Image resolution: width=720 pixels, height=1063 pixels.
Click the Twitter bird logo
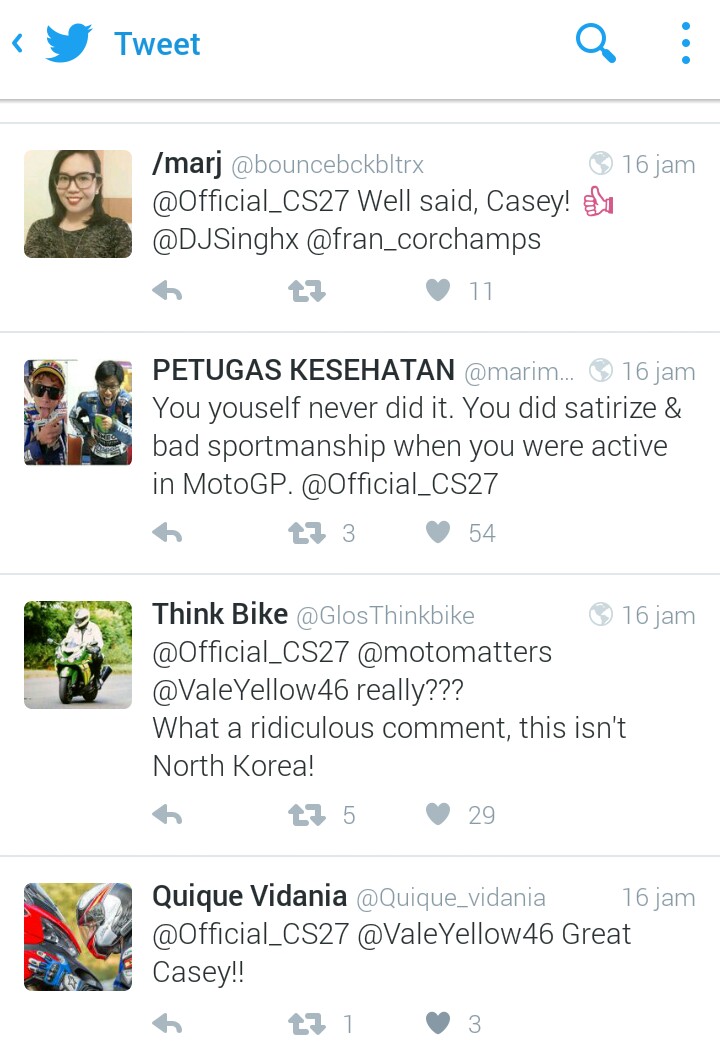click(69, 44)
